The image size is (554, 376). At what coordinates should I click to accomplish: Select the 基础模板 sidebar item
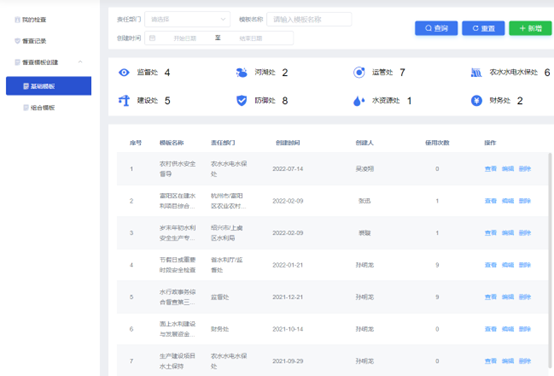coord(48,86)
